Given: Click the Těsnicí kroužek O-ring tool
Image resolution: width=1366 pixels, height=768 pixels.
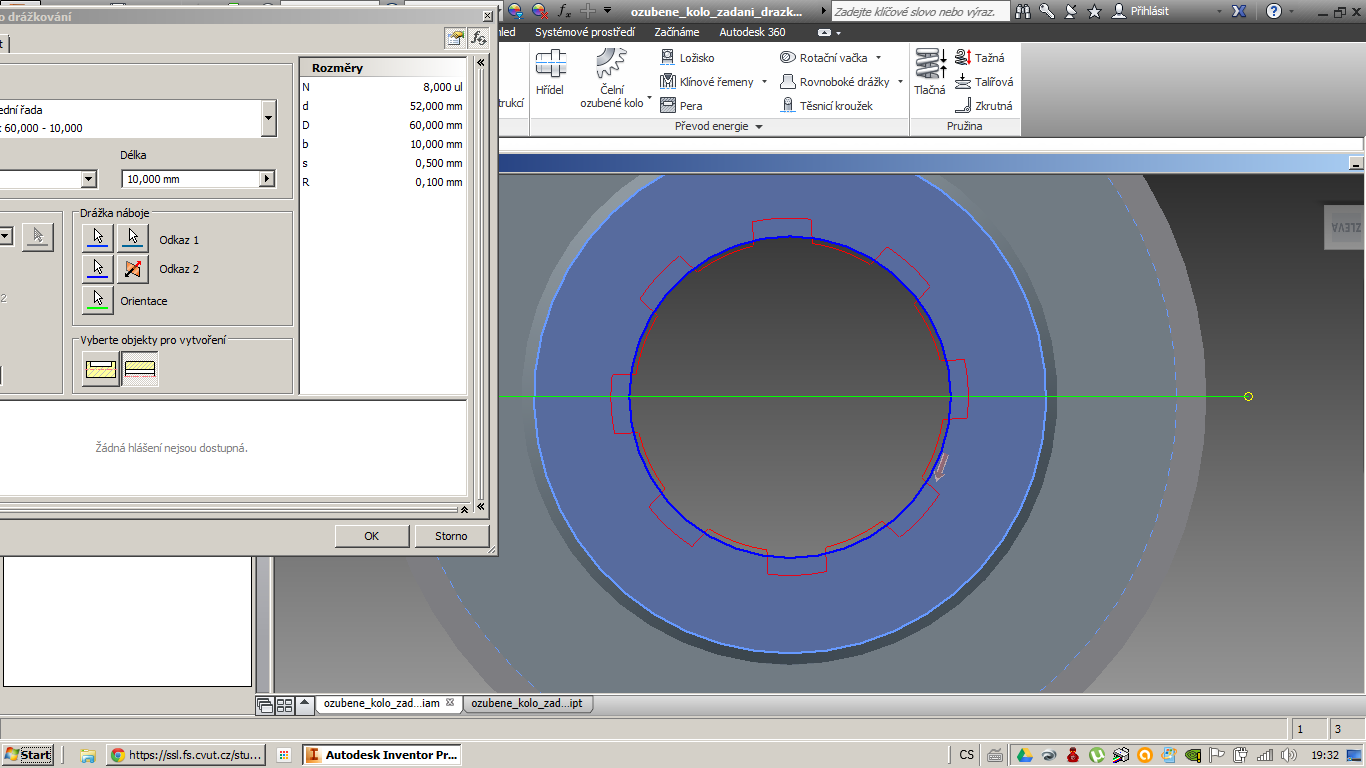Looking at the screenshot, I should pos(827,106).
